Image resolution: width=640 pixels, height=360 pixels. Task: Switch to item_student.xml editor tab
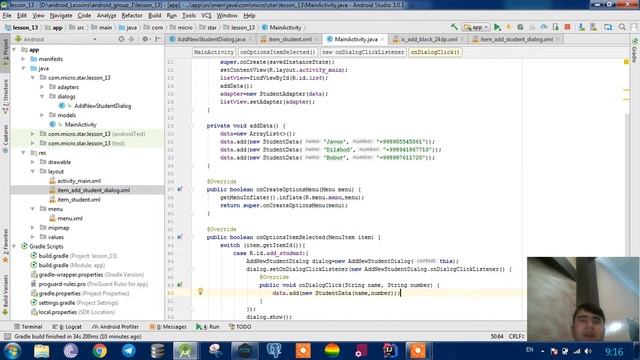(x=290, y=39)
